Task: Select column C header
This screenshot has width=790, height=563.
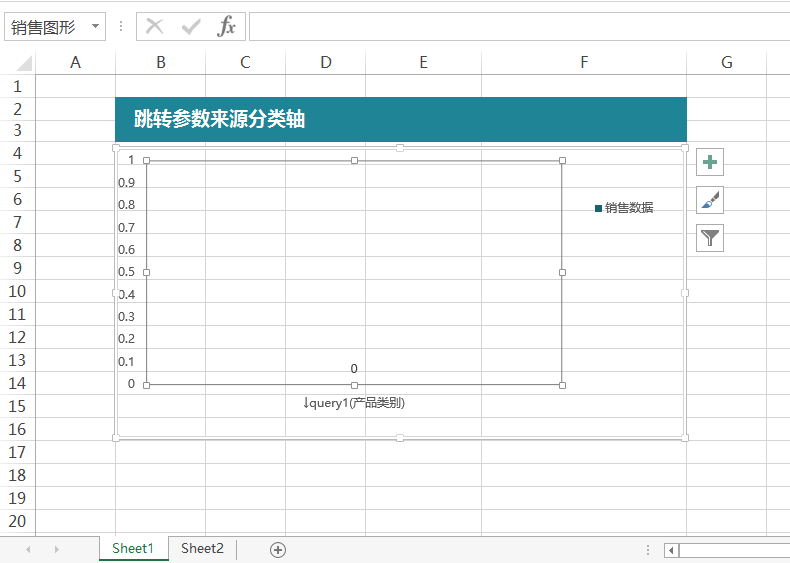Action: coord(245,62)
